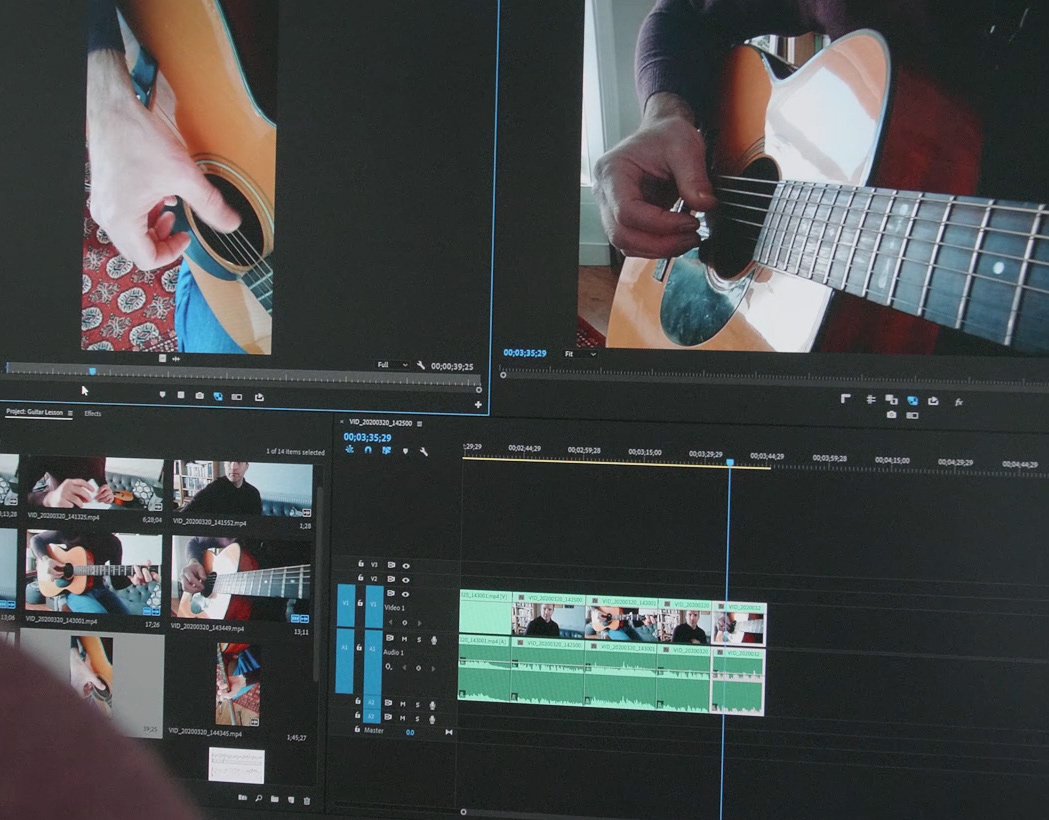Open the Full playback resolution dropdown

(x=392, y=365)
